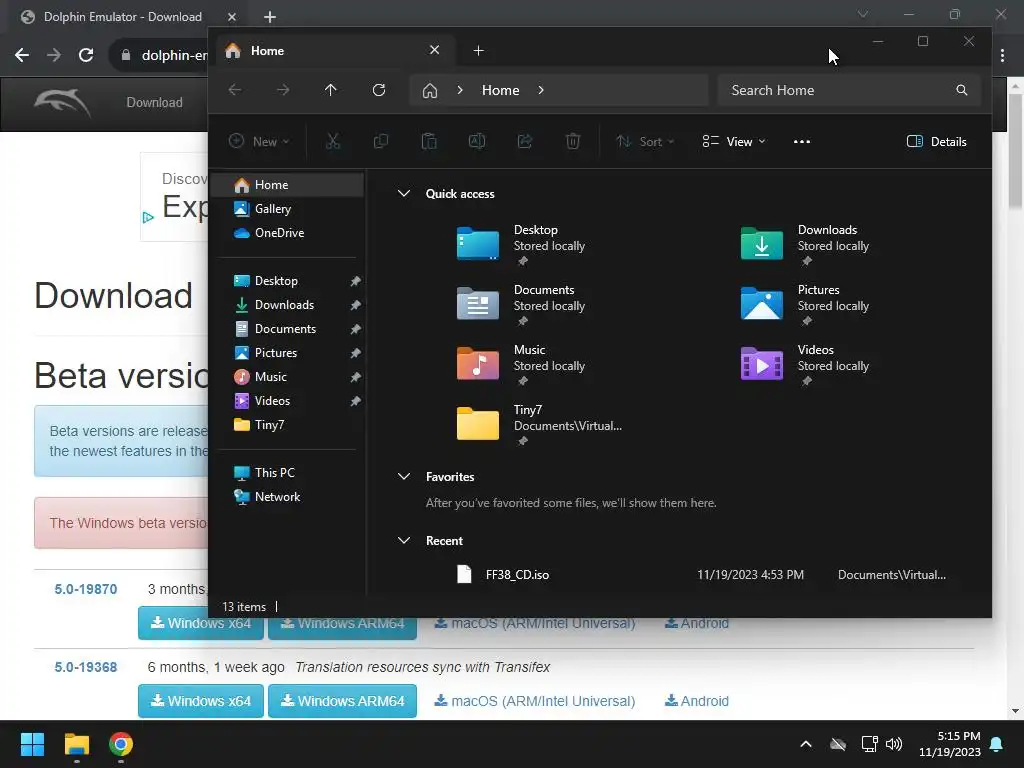
Task: Open the See more ellipsis menu
Action: pos(802,142)
